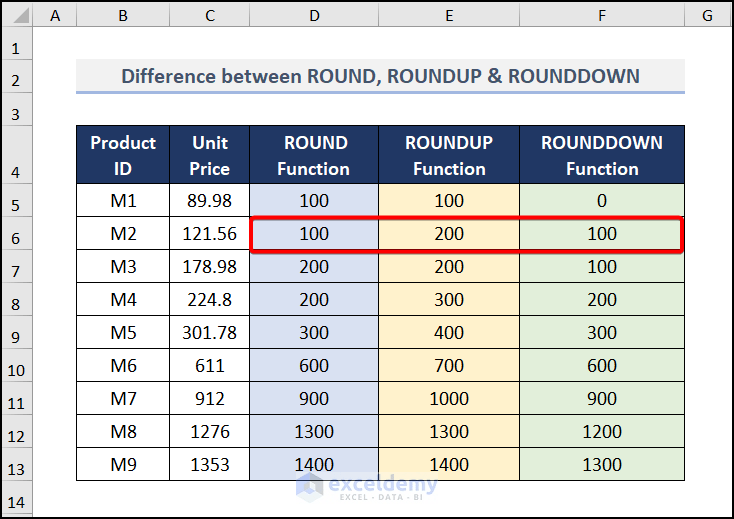Select the cell containing M9

coord(123,464)
